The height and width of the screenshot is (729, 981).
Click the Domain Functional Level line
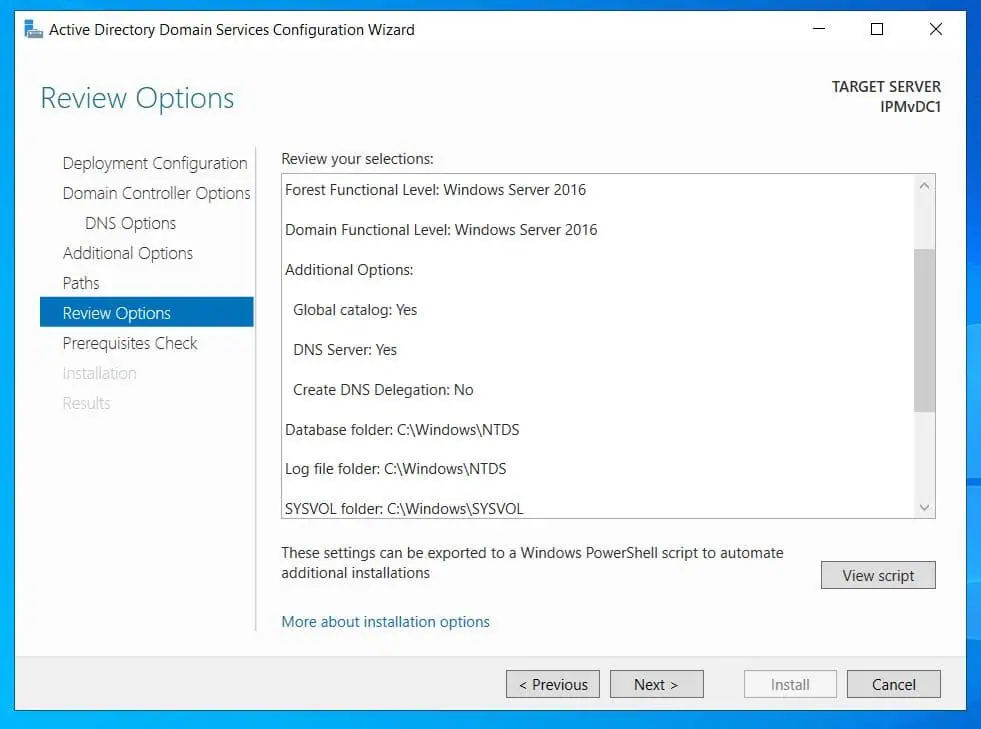coord(441,230)
